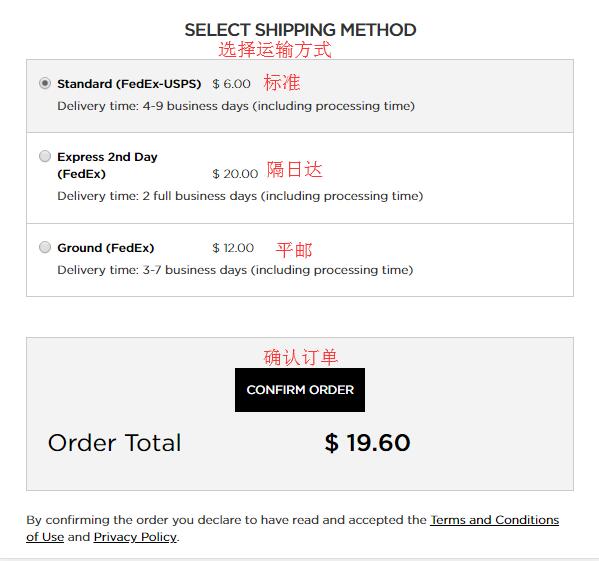Click the 2 full business days description
The image size is (599, 561).
240,196
